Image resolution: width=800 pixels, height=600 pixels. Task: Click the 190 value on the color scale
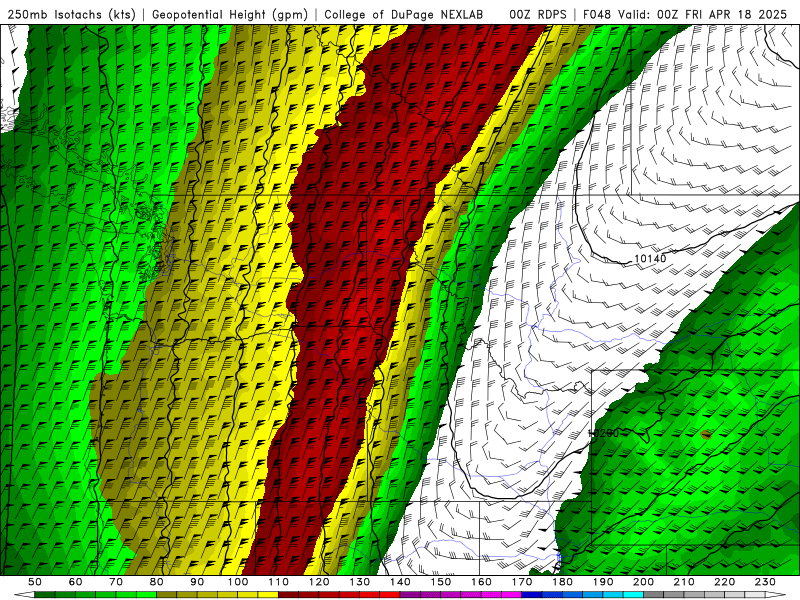click(x=603, y=582)
